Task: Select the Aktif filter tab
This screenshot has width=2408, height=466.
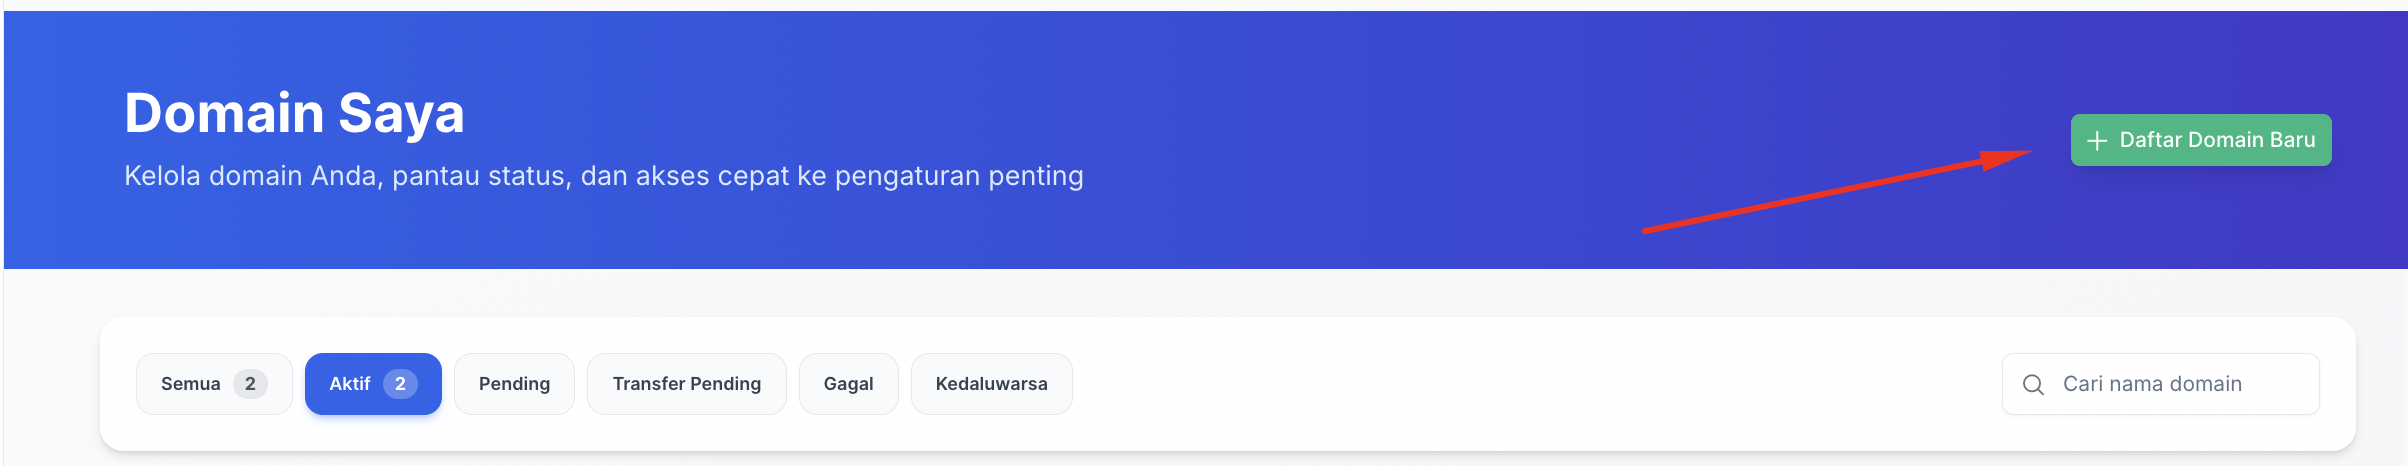Action: click(372, 384)
